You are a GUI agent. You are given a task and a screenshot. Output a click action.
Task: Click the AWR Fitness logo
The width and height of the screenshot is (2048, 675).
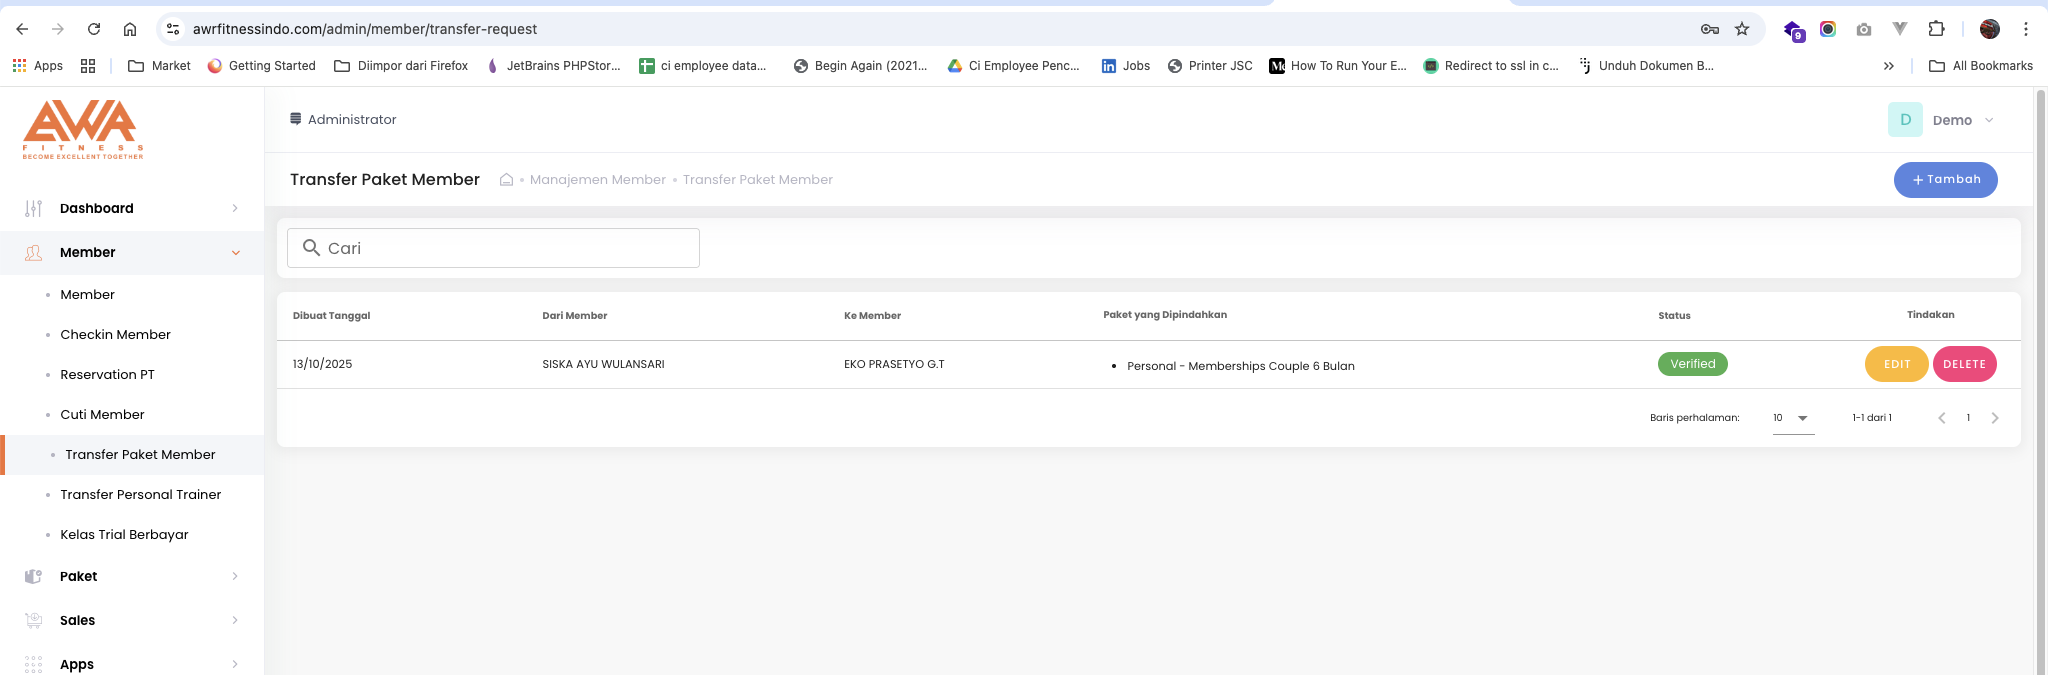click(x=82, y=129)
